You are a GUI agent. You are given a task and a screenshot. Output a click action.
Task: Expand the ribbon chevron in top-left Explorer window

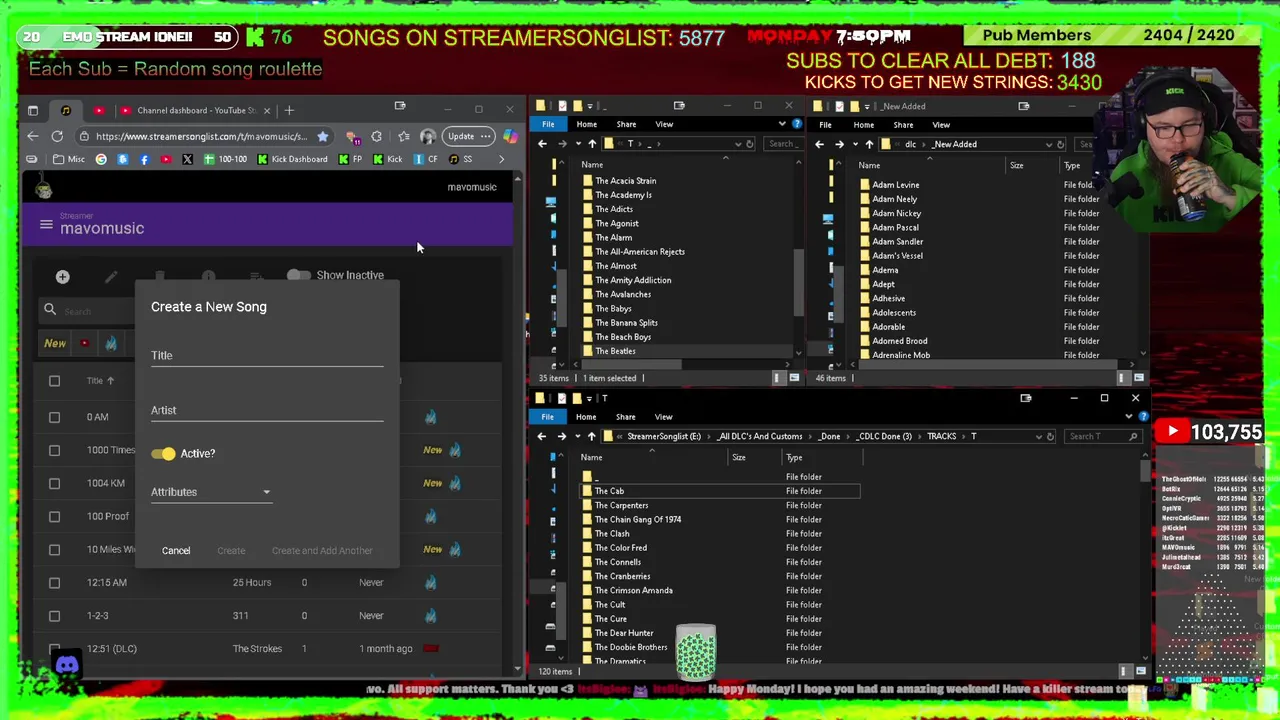click(x=782, y=124)
